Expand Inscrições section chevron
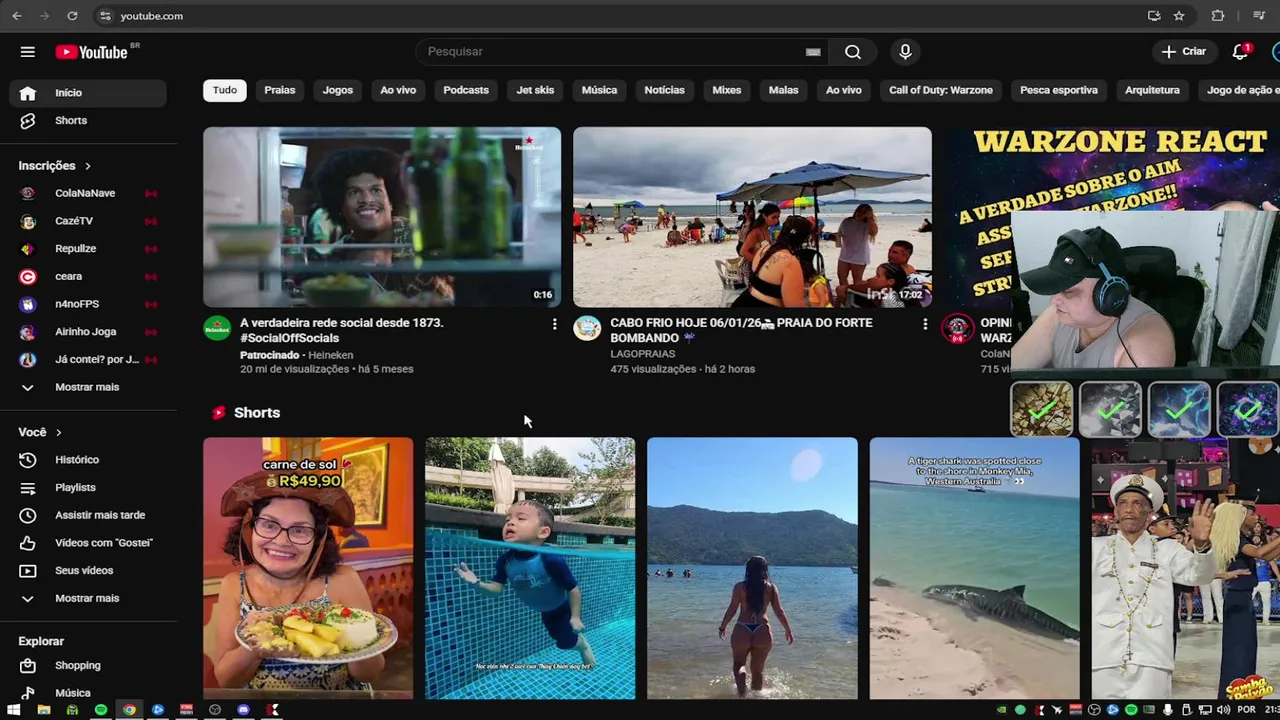Screen dimensions: 1280x720 pos(87,166)
